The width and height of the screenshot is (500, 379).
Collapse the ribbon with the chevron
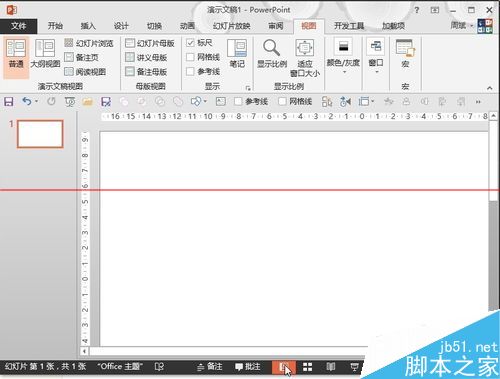489,88
